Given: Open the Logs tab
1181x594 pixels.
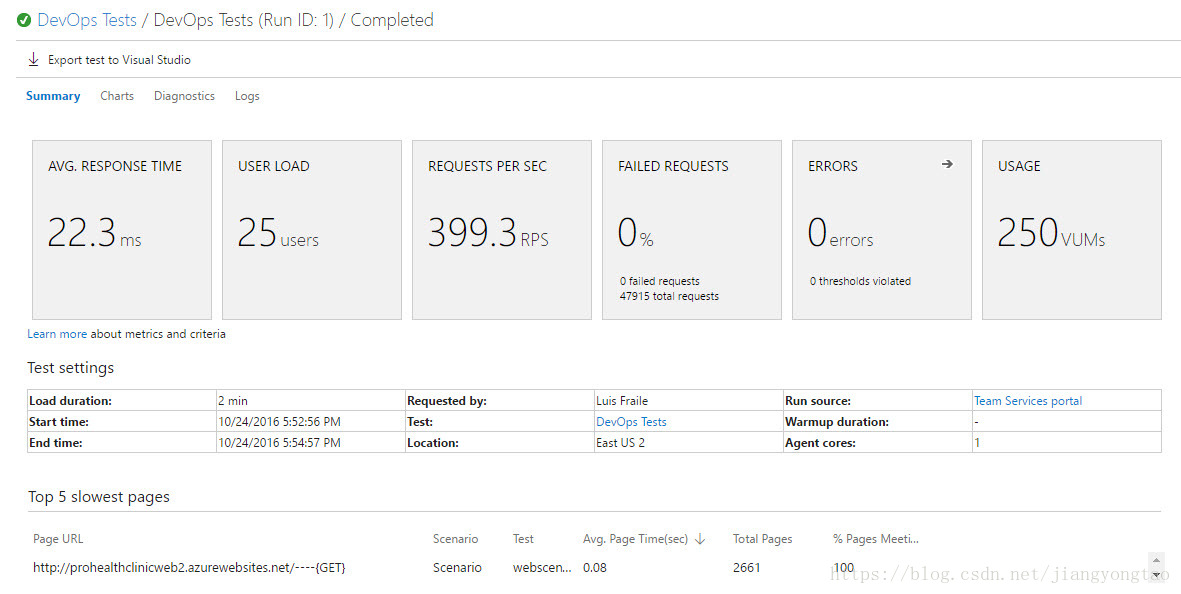Looking at the screenshot, I should click(247, 96).
